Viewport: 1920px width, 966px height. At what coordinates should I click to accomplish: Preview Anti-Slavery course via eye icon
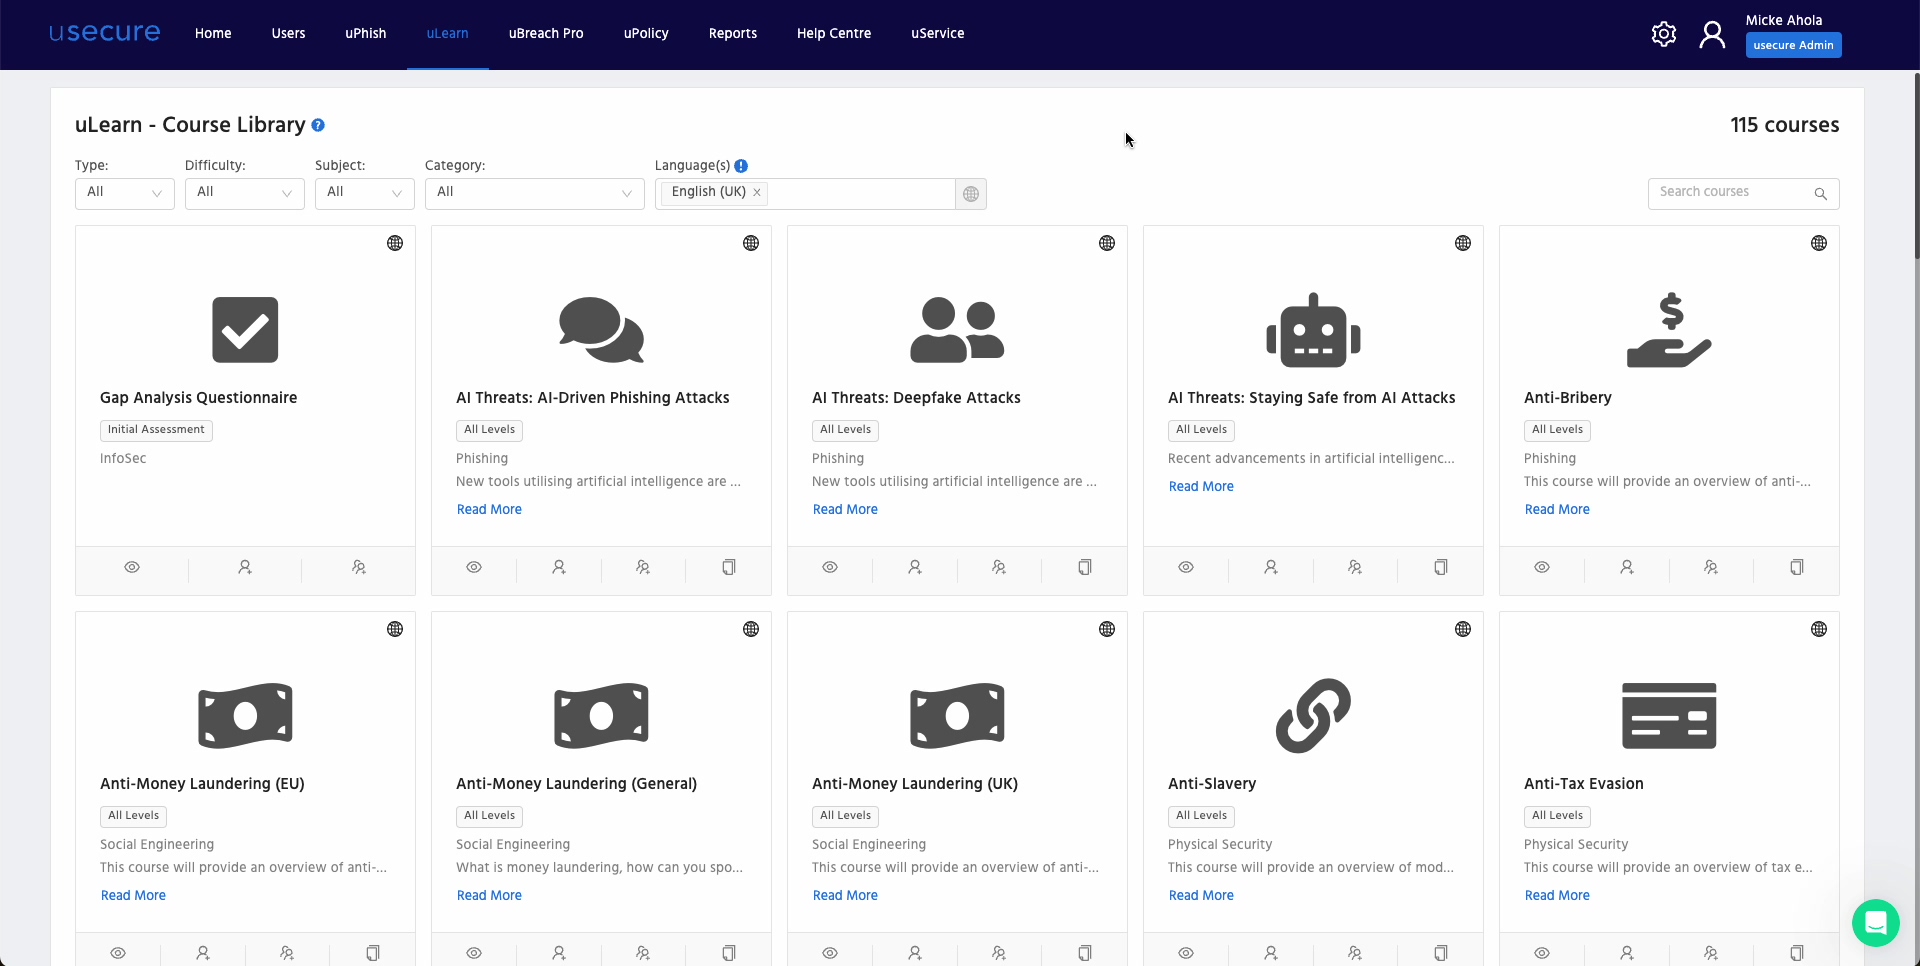(x=1186, y=954)
